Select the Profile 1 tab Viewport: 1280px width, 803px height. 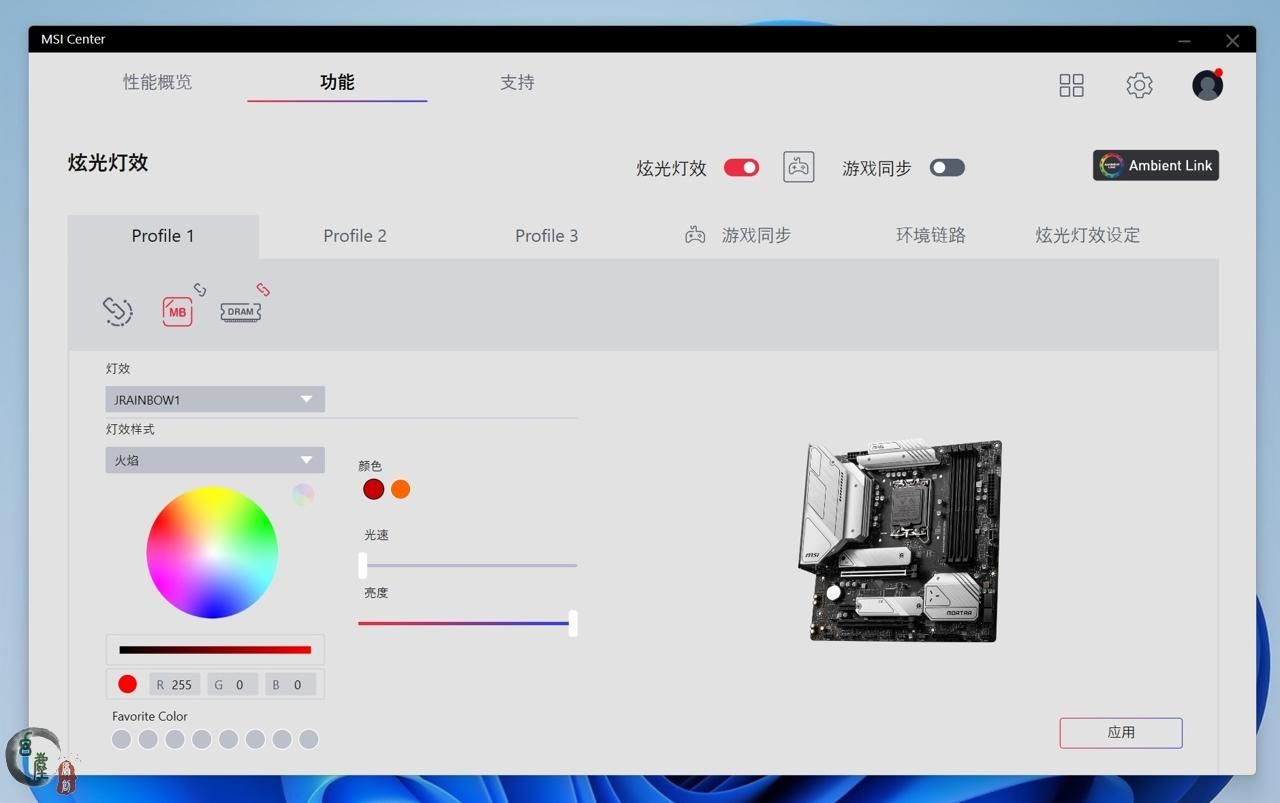163,236
